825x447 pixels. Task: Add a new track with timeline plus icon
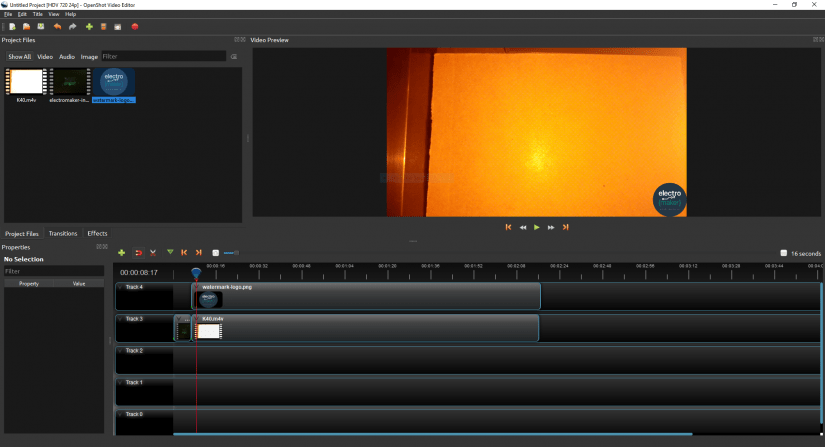(122, 253)
